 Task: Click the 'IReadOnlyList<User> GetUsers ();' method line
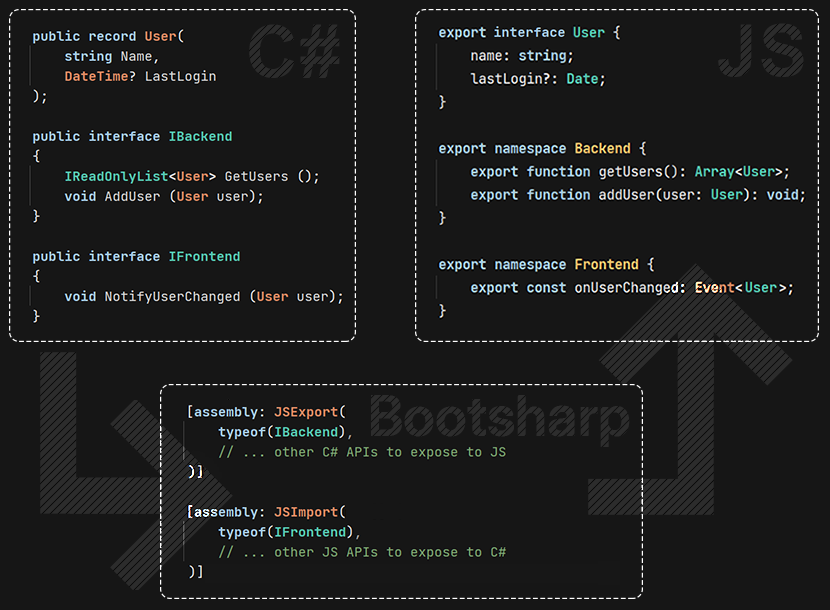coord(192,176)
